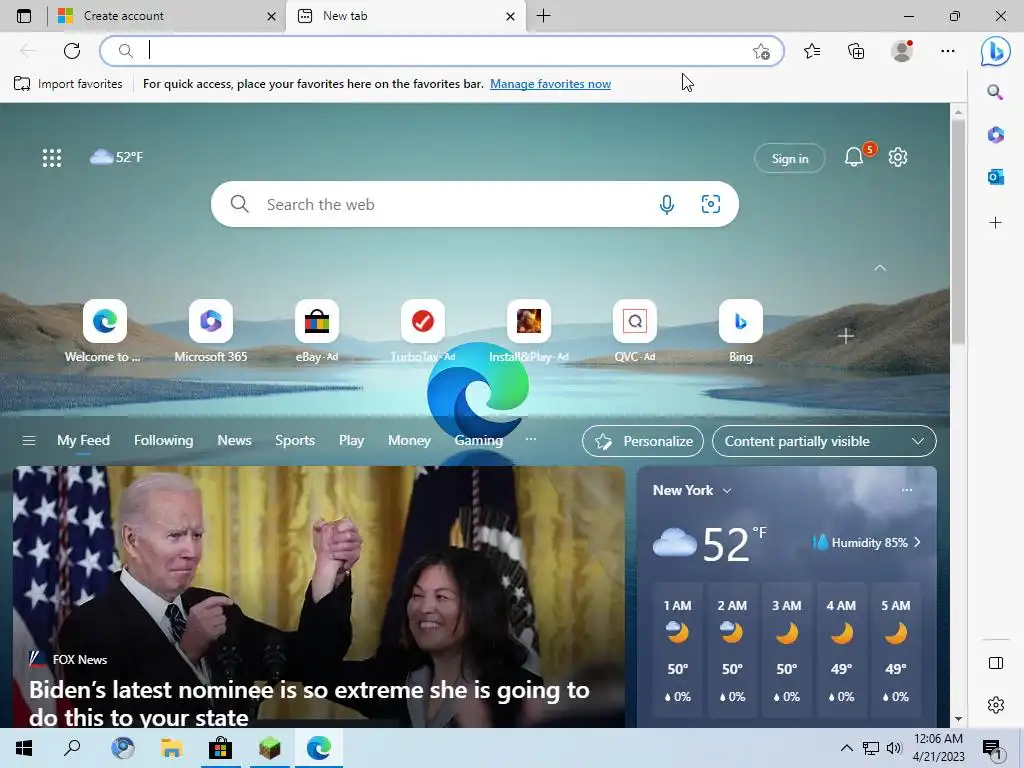
Task: Open page settings gear icon
Action: click(898, 157)
